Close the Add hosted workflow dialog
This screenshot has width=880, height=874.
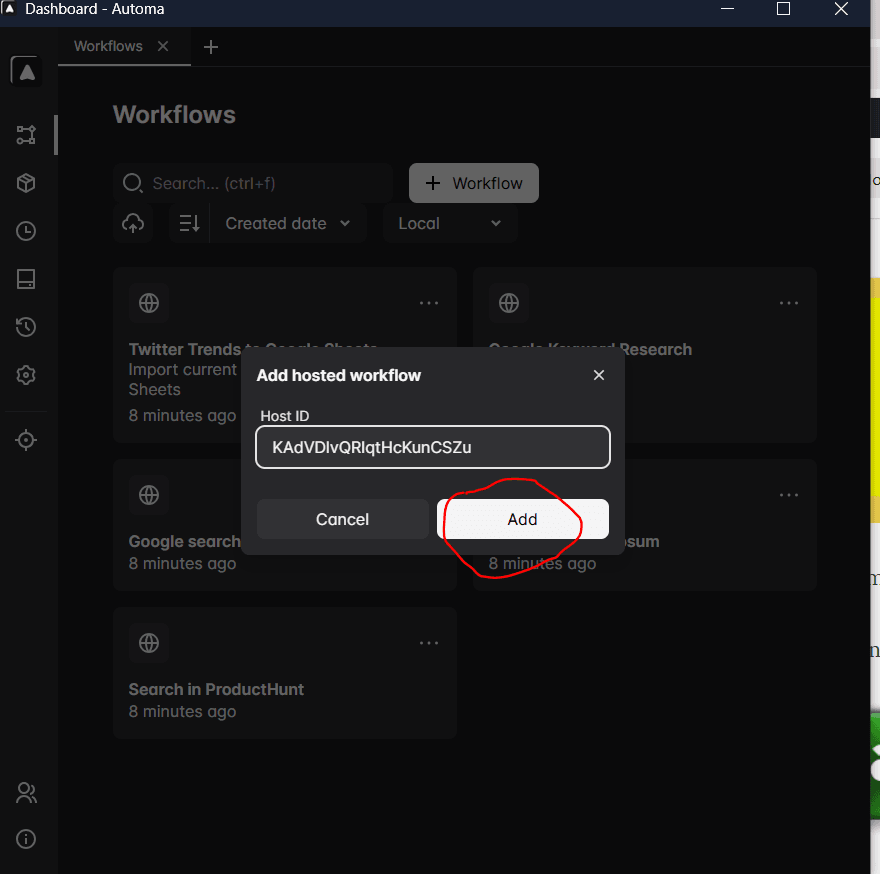[x=599, y=375]
